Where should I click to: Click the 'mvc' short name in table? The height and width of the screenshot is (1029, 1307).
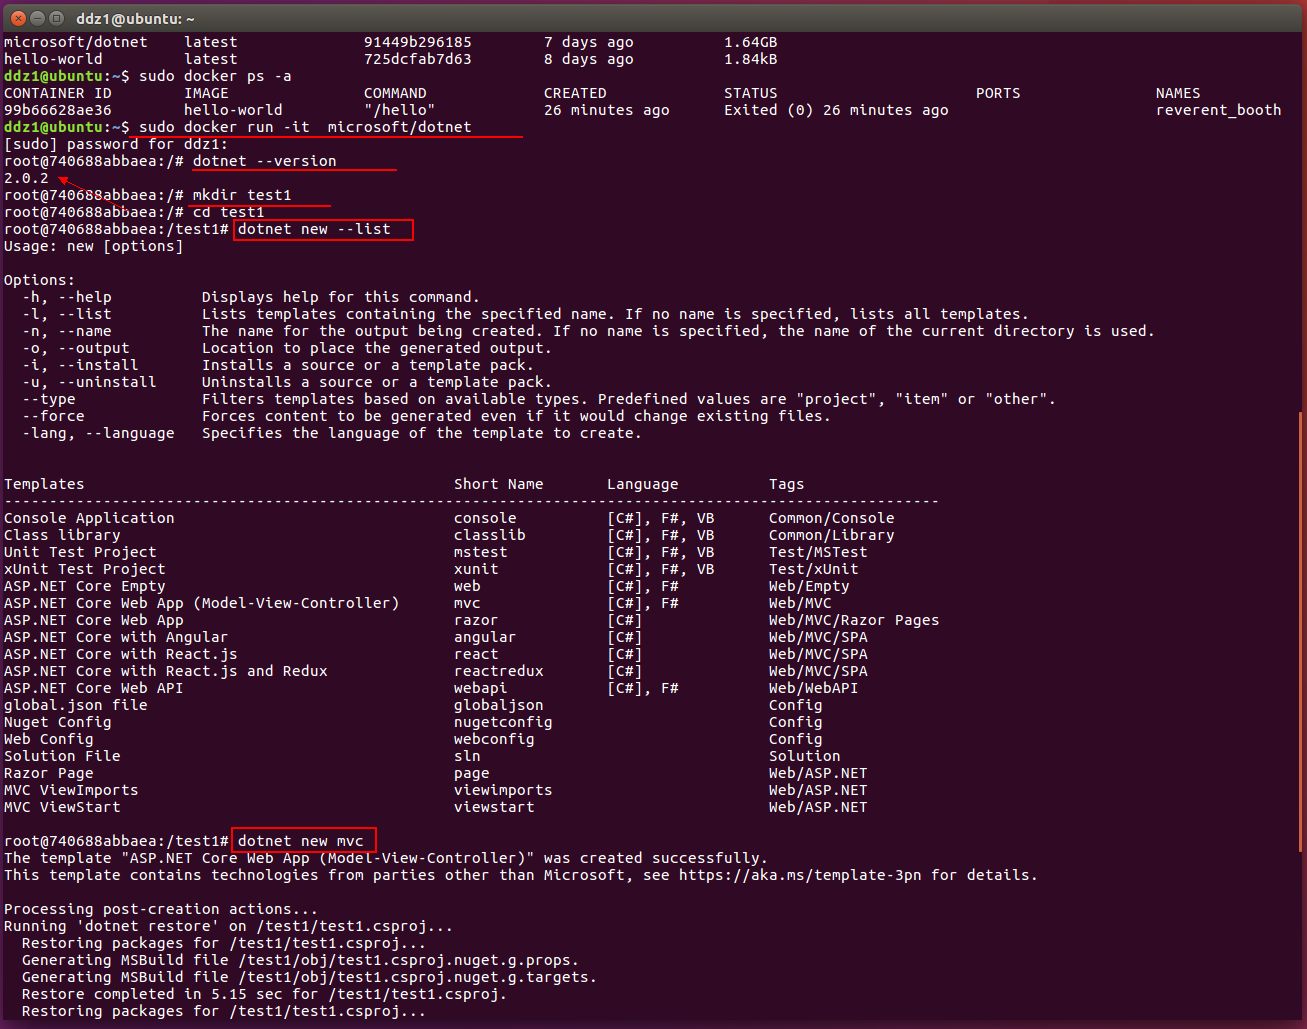(x=467, y=603)
